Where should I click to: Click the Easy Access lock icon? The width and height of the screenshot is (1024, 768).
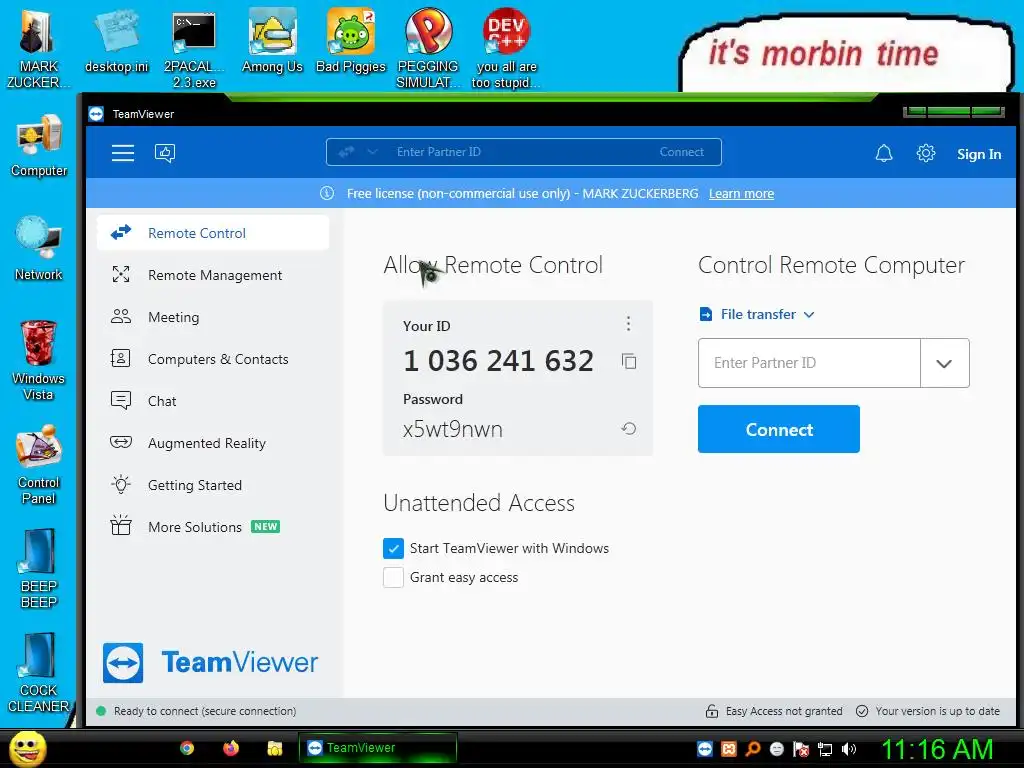(712, 711)
